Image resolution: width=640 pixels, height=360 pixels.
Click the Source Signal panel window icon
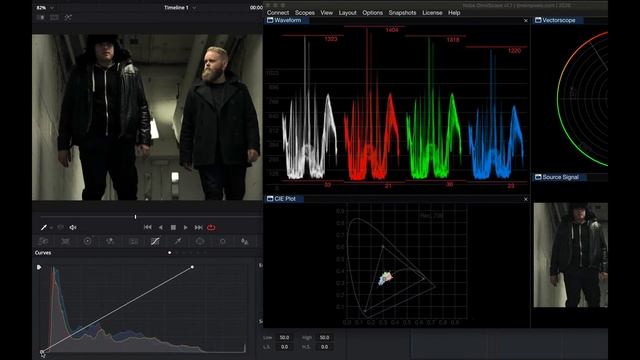pos(538,177)
